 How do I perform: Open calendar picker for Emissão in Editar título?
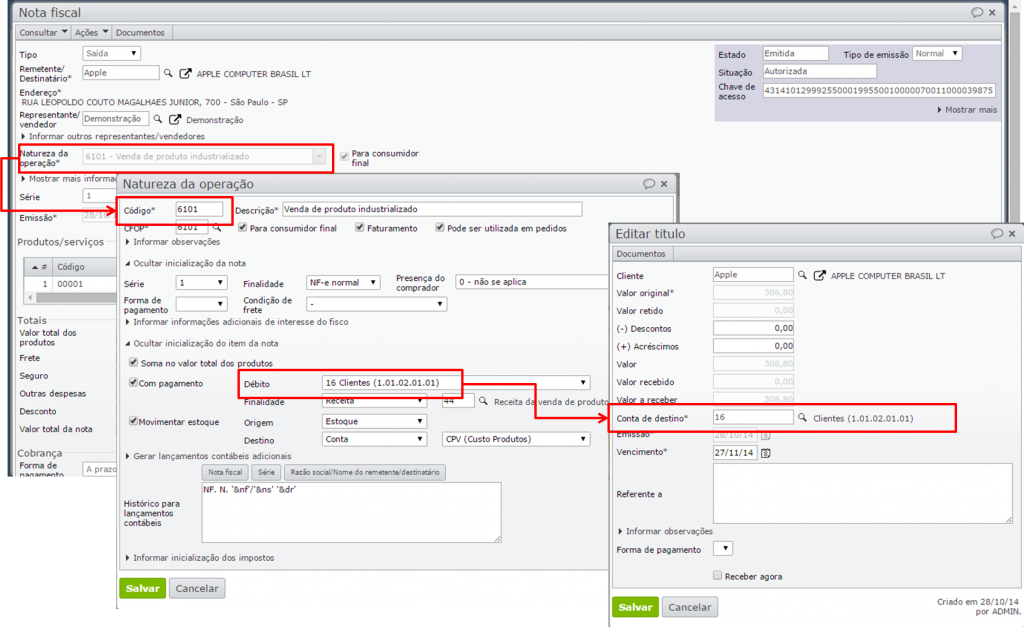765,435
